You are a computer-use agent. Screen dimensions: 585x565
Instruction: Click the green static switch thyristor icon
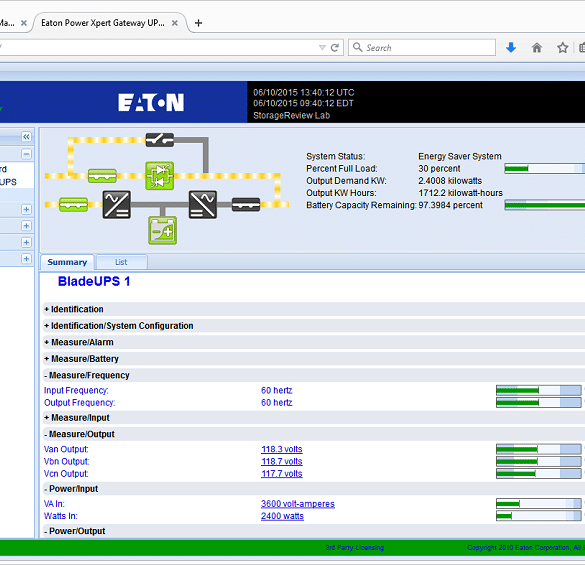tap(160, 175)
